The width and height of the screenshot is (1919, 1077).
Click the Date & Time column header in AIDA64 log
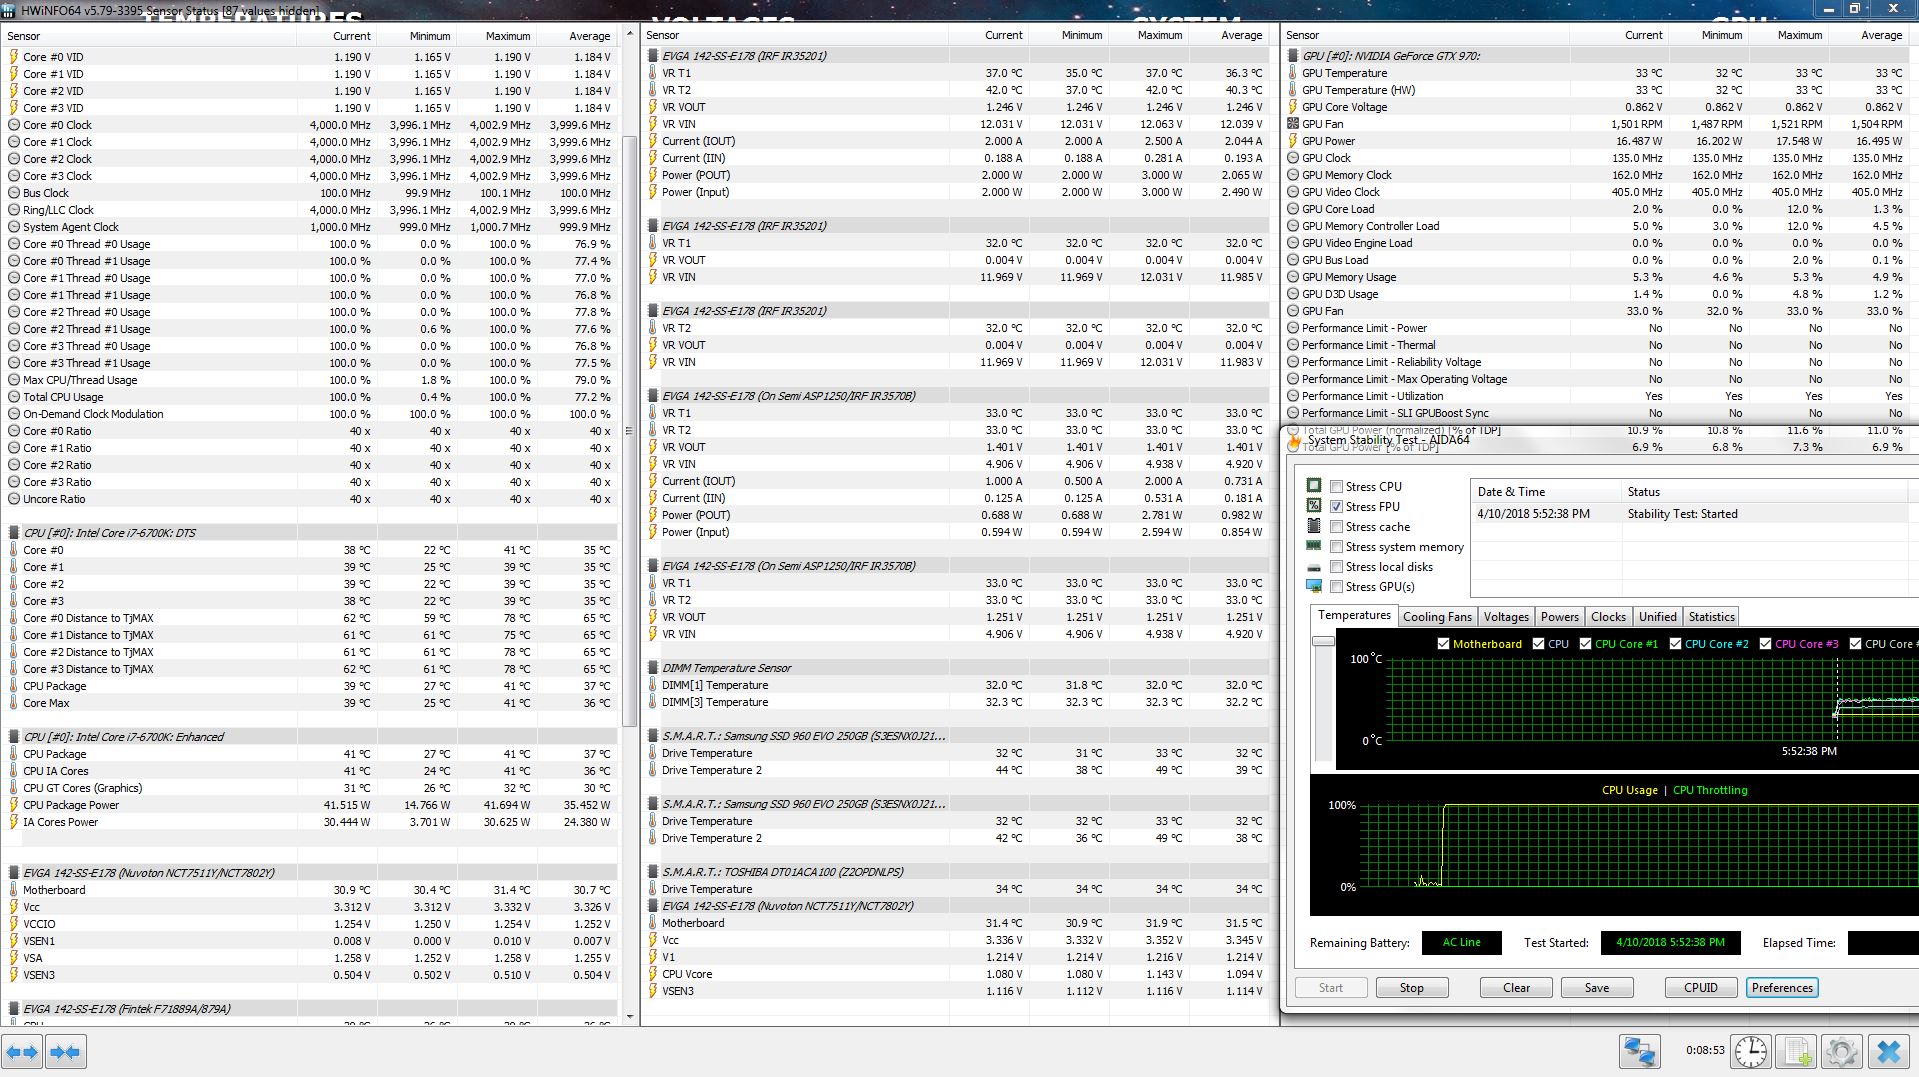(x=1545, y=491)
